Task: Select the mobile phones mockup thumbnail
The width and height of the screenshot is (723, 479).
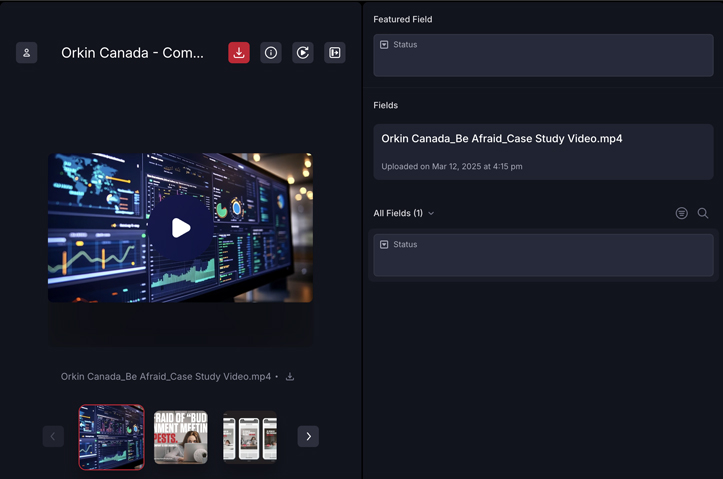Action: coord(250,437)
